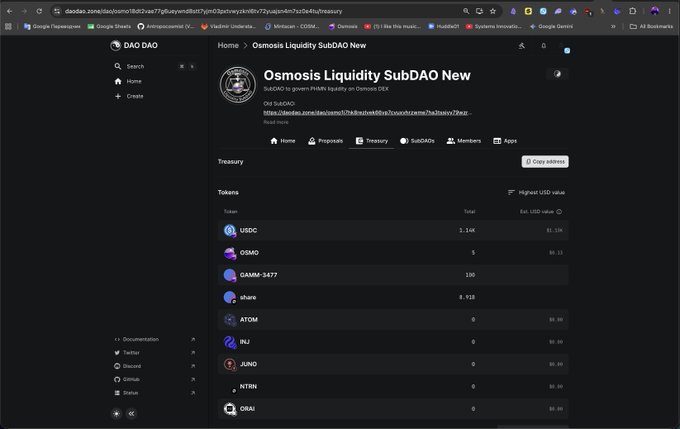The image size is (680, 429).
Task: Click the GAMM-3477 token icon
Action: (230, 275)
